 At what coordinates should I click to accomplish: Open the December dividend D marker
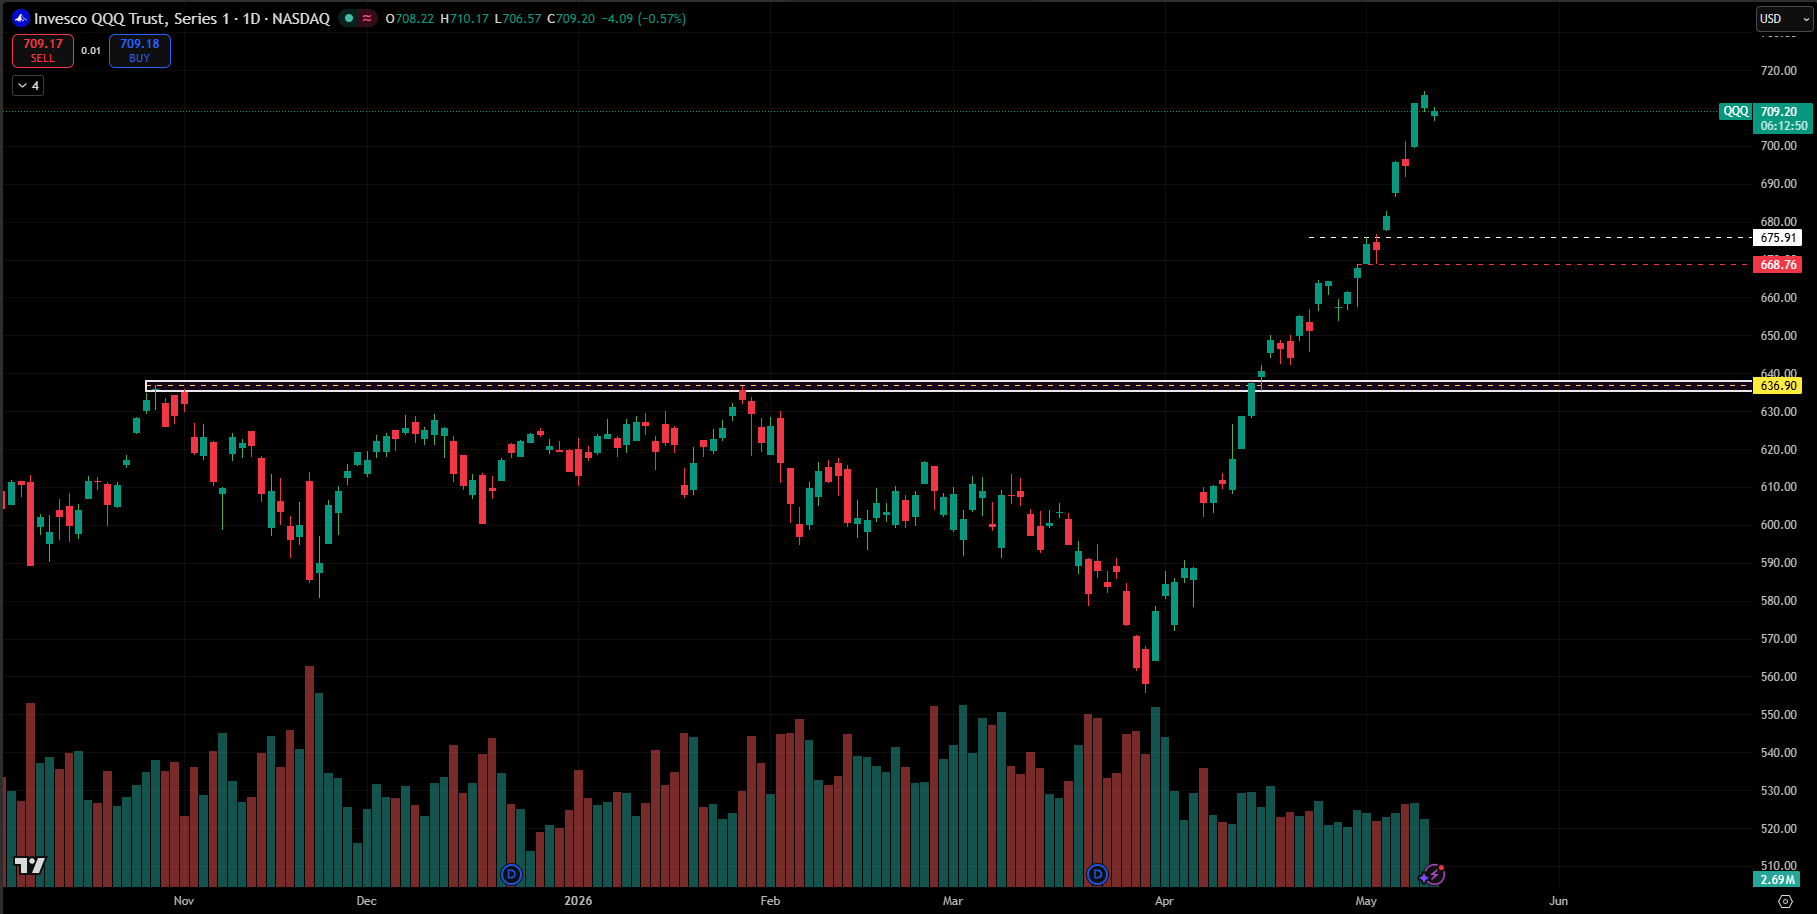[512, 875]
